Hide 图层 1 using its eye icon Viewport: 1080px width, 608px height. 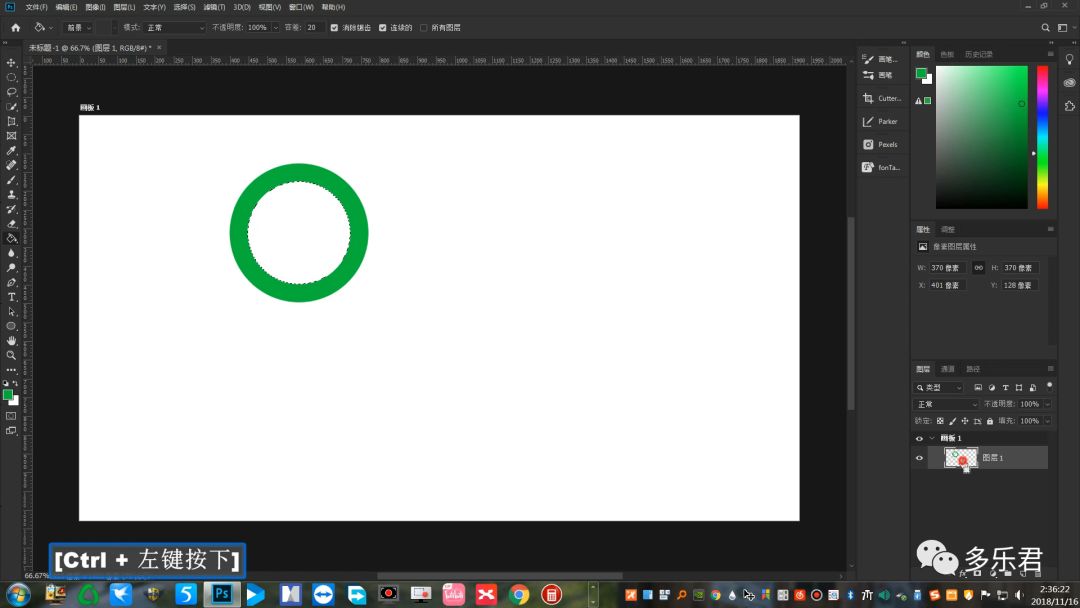(919, 458)
